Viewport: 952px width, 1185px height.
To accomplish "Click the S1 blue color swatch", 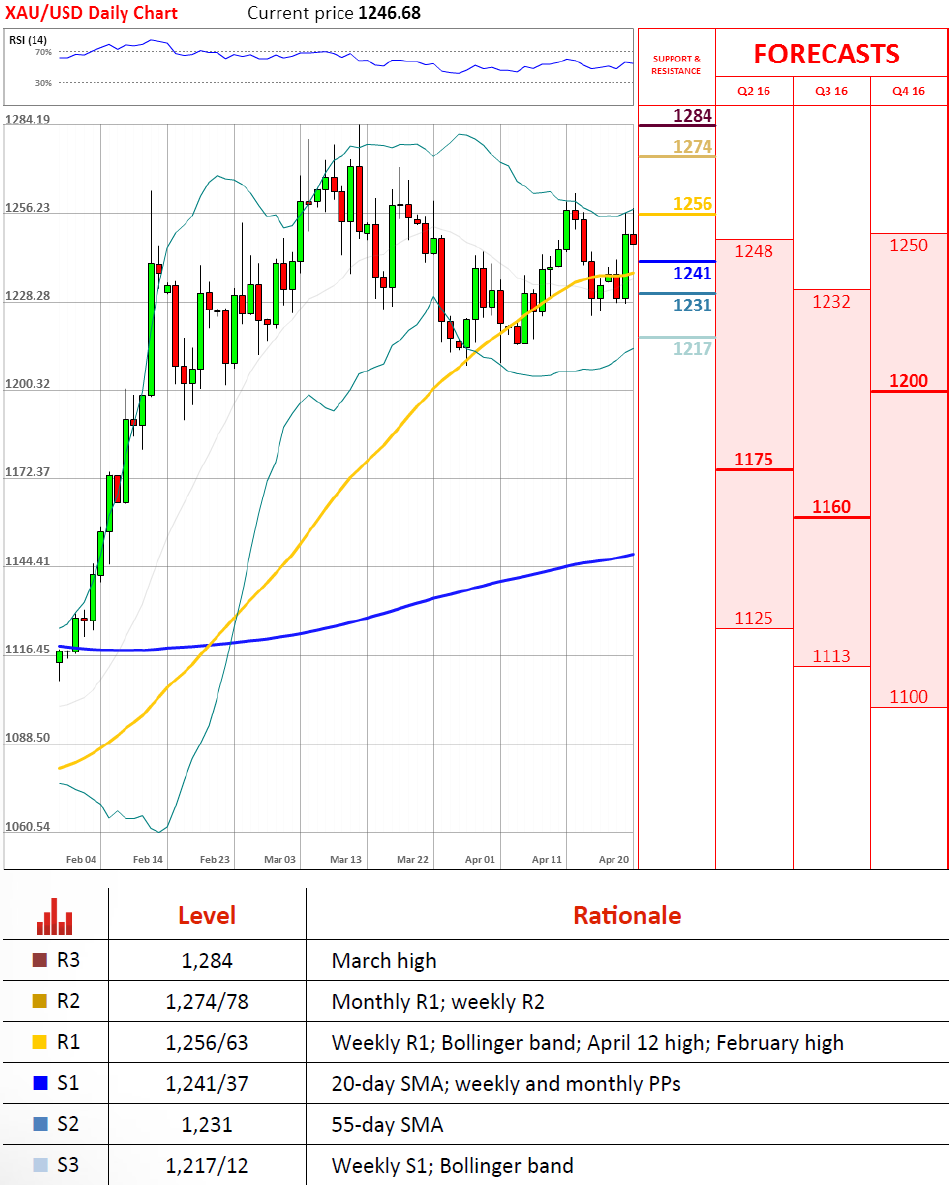I will [40, 1083].
